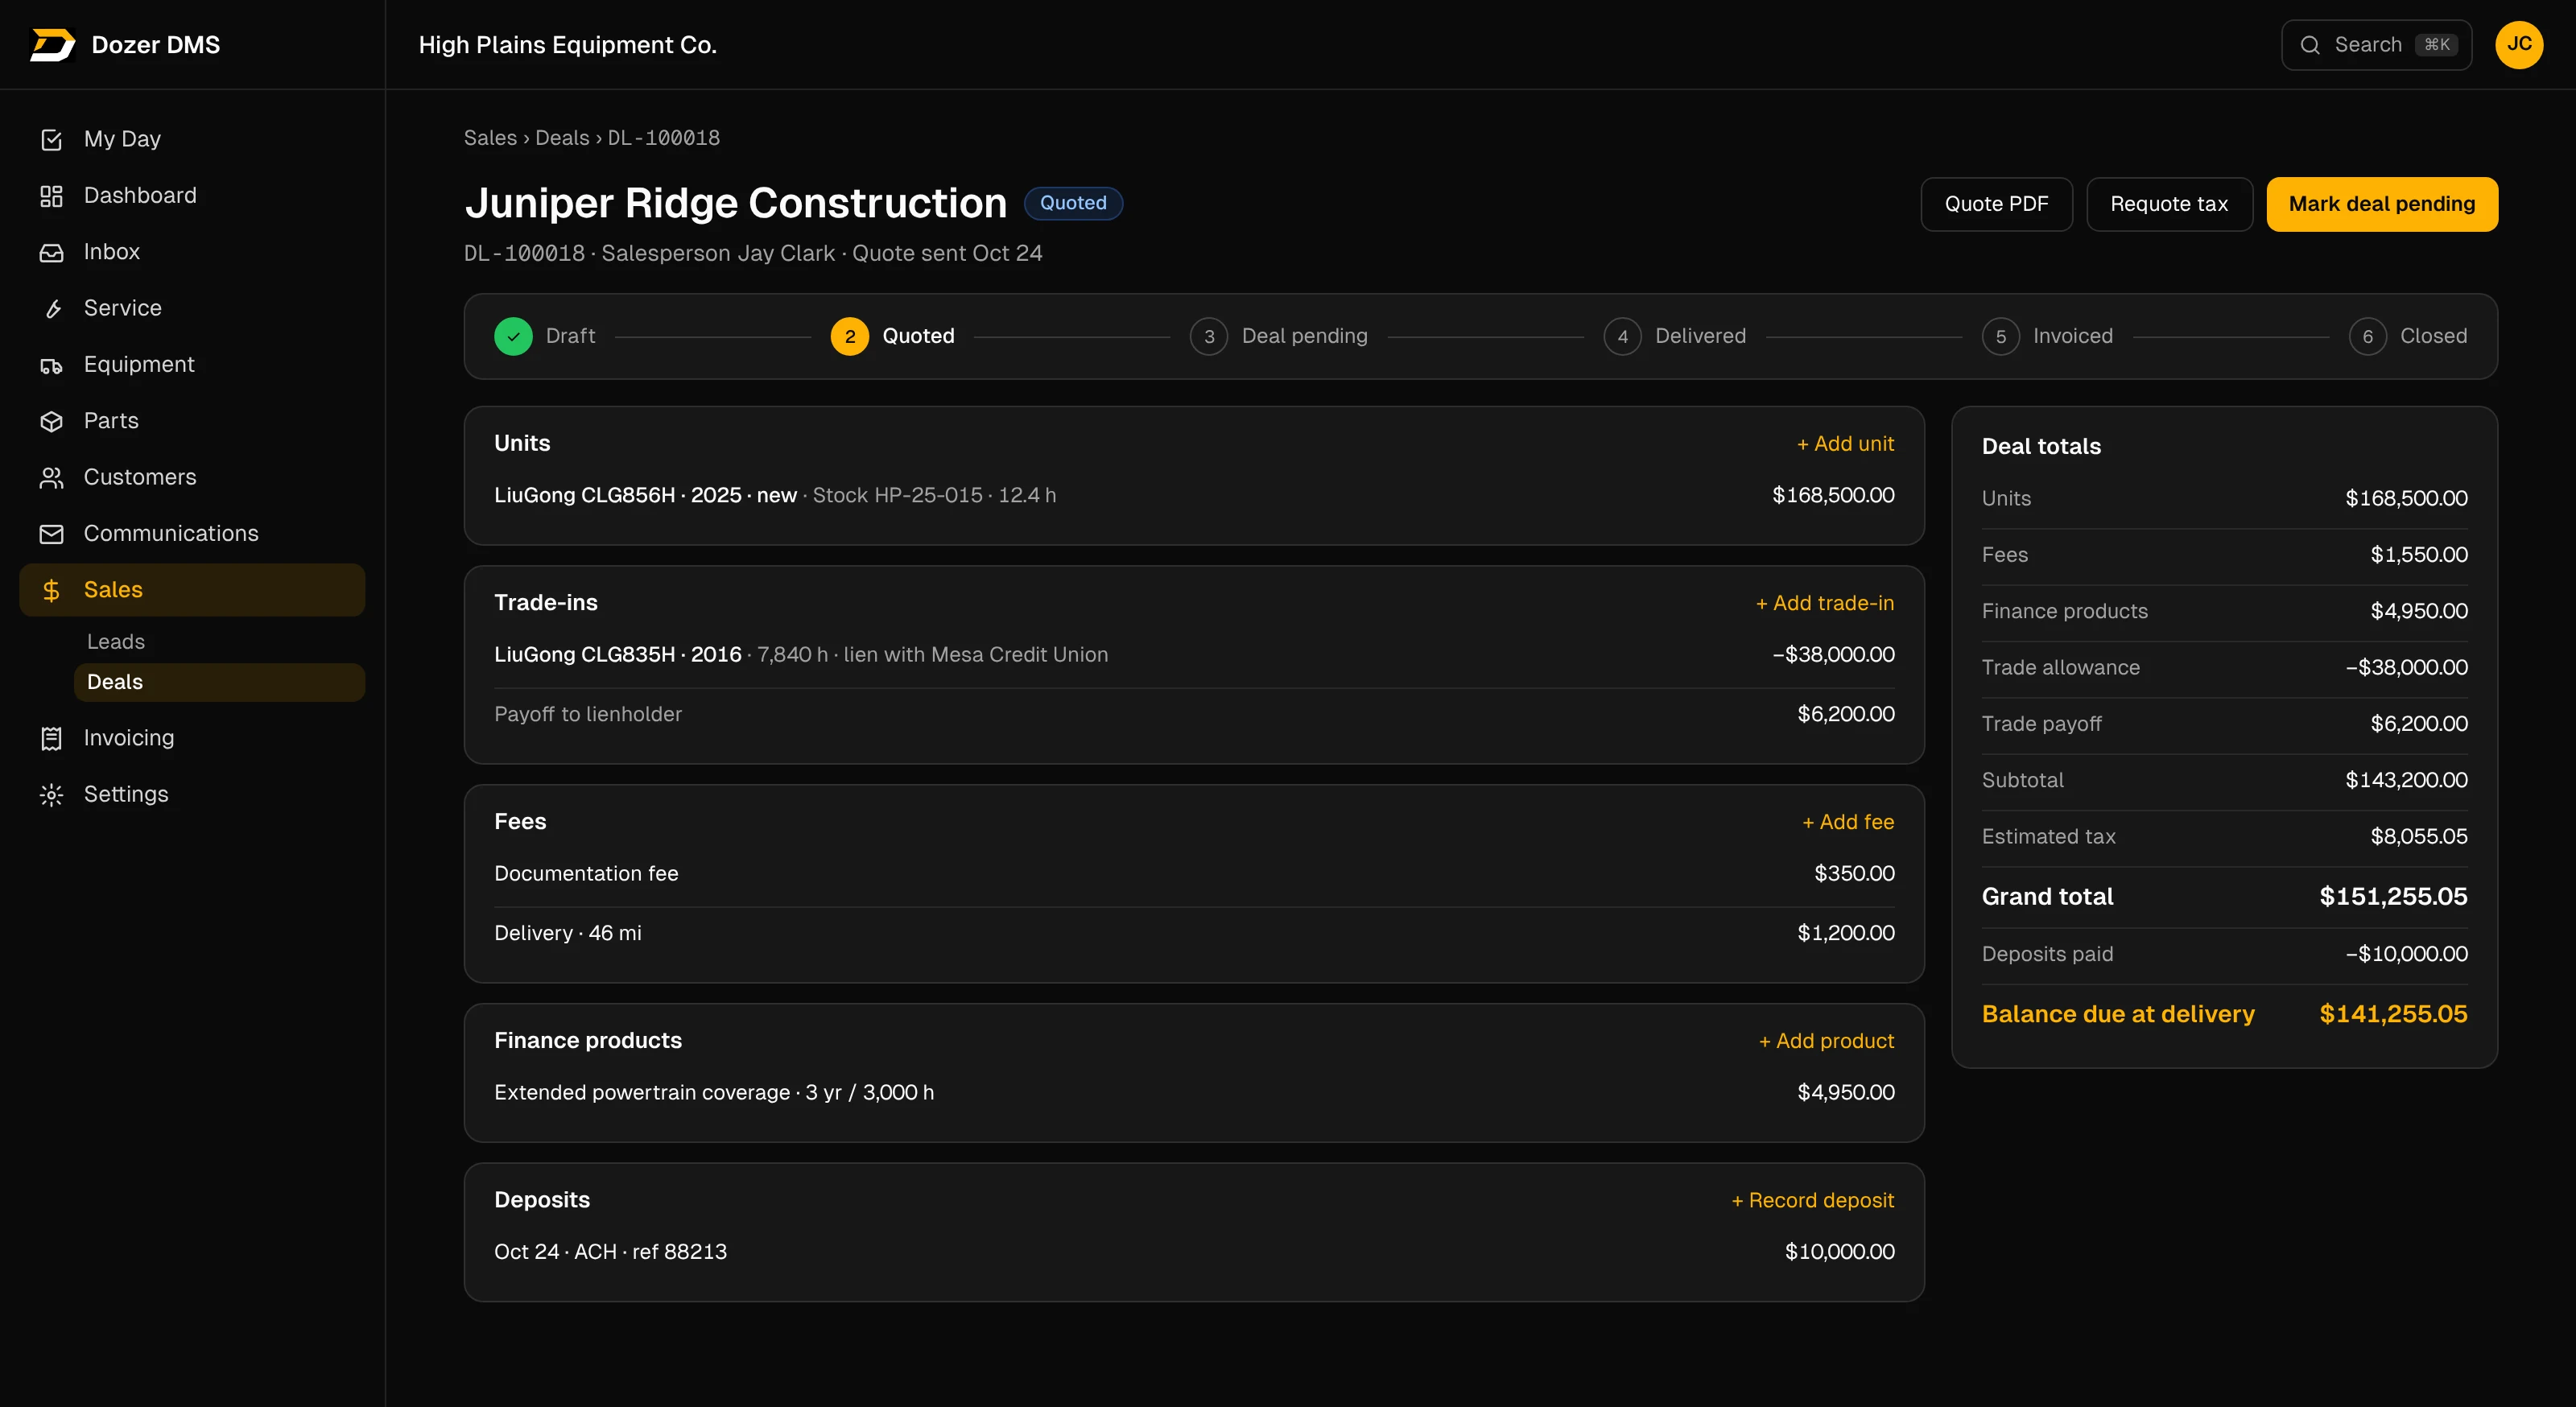
Task: Click Mark deal pending button
Action: click(x=2382, y=204)
